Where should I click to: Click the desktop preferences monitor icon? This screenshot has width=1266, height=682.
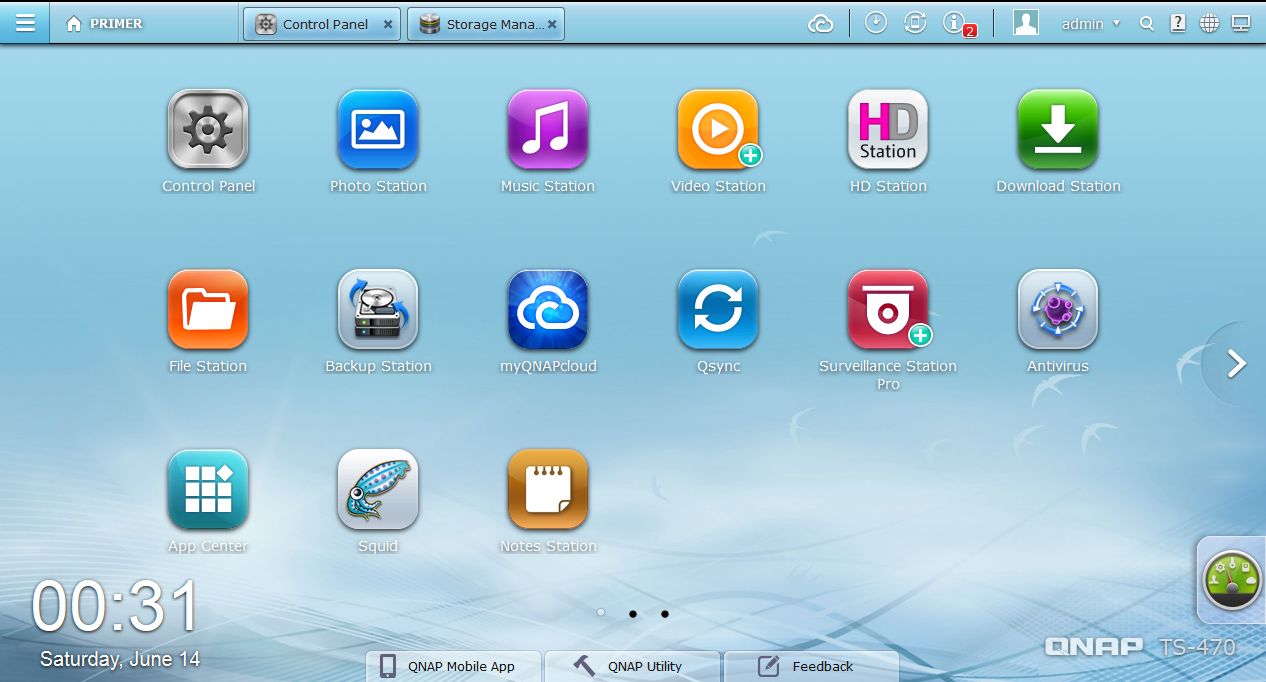click(1240, 23)
